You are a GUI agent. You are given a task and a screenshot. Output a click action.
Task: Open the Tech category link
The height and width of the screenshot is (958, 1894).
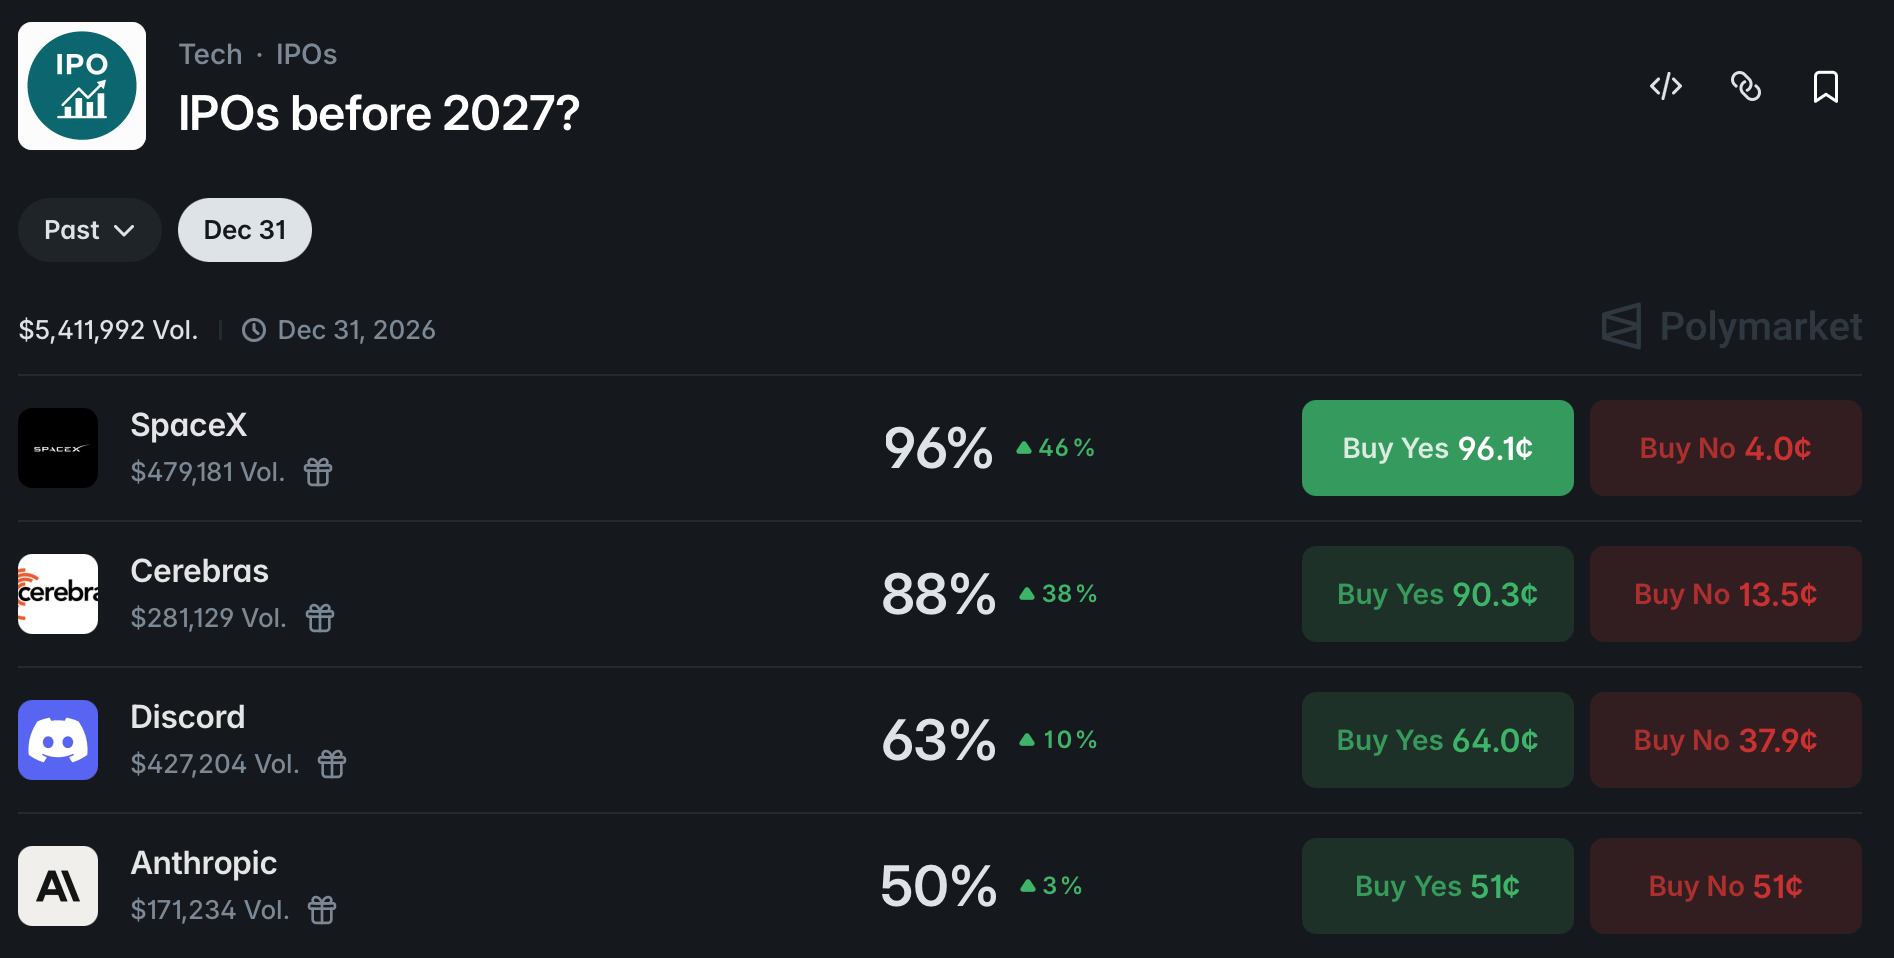(210, 54)
